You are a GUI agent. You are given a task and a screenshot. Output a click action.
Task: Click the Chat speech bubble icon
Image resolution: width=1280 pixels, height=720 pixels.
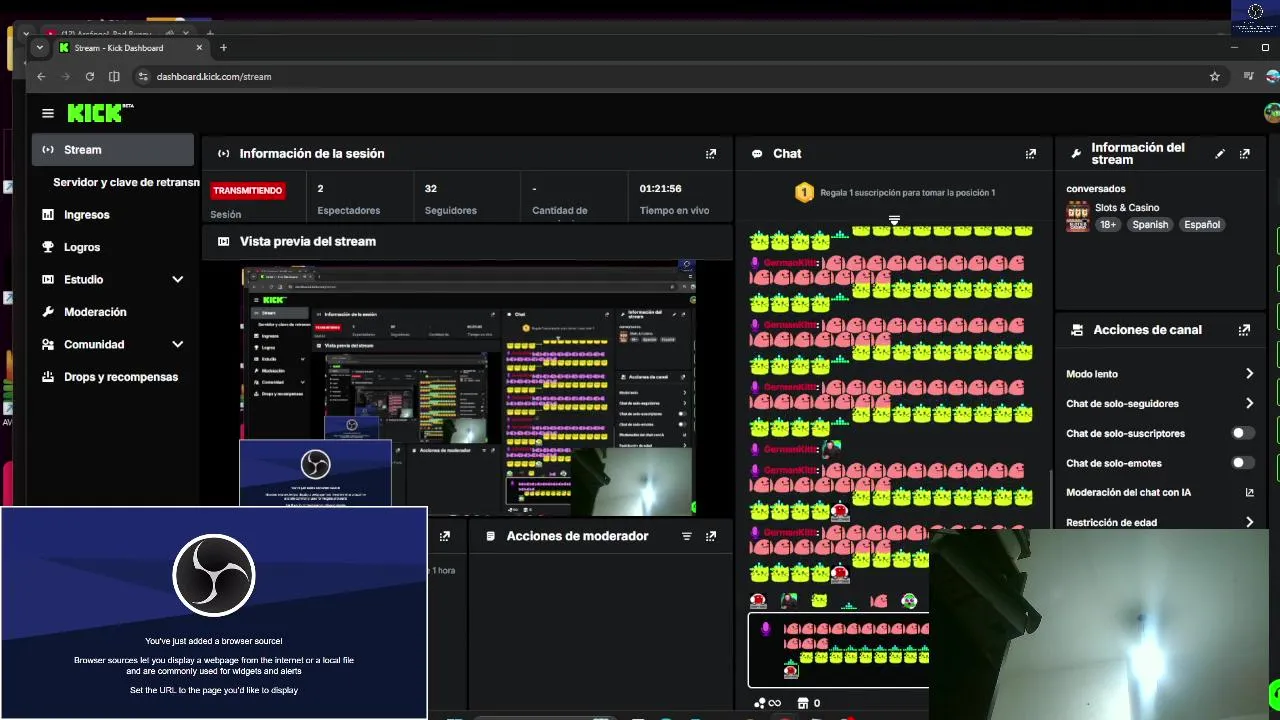pyautogui.click(x=757, y=154)
